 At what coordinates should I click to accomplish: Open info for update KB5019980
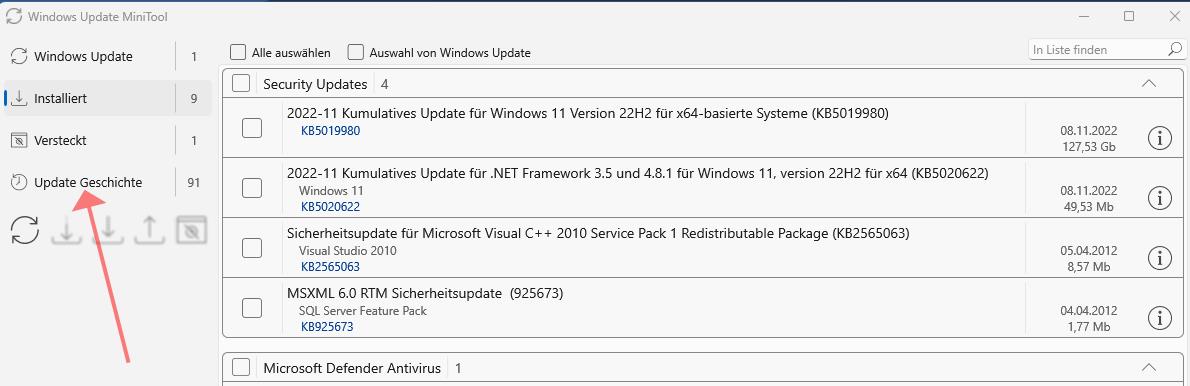1160,137
